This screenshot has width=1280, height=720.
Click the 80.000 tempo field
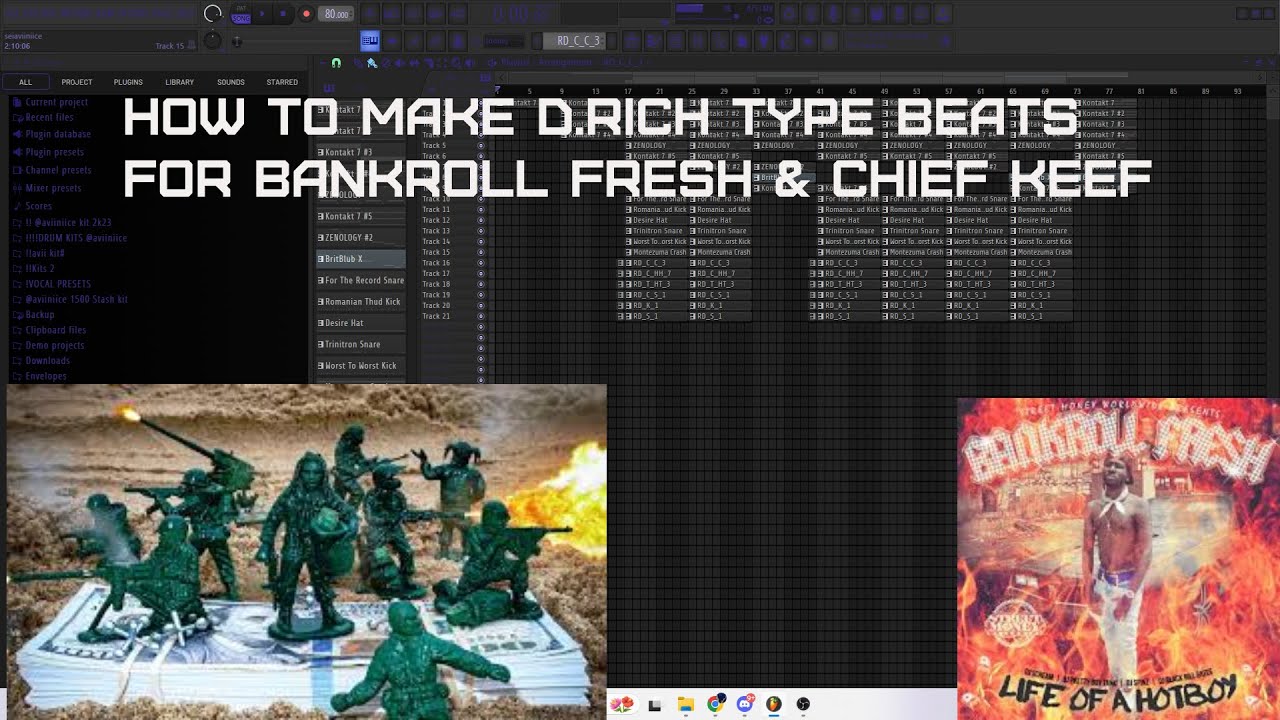pos(336,14)
